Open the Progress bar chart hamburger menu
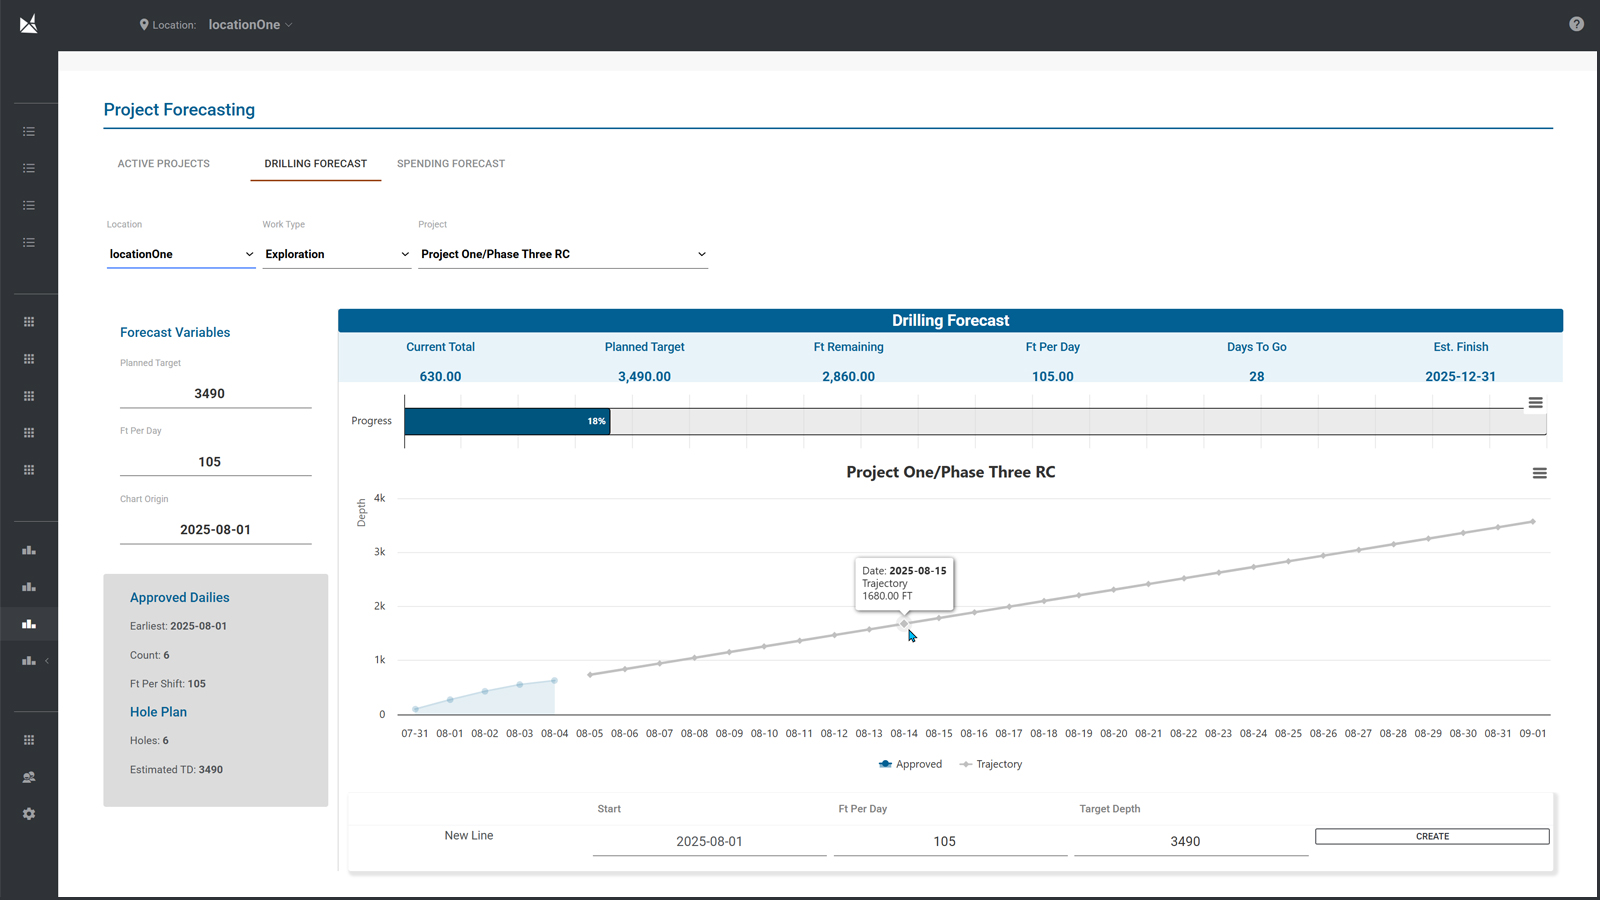This screenshot has height=900, width=1600. point(1535,403)
